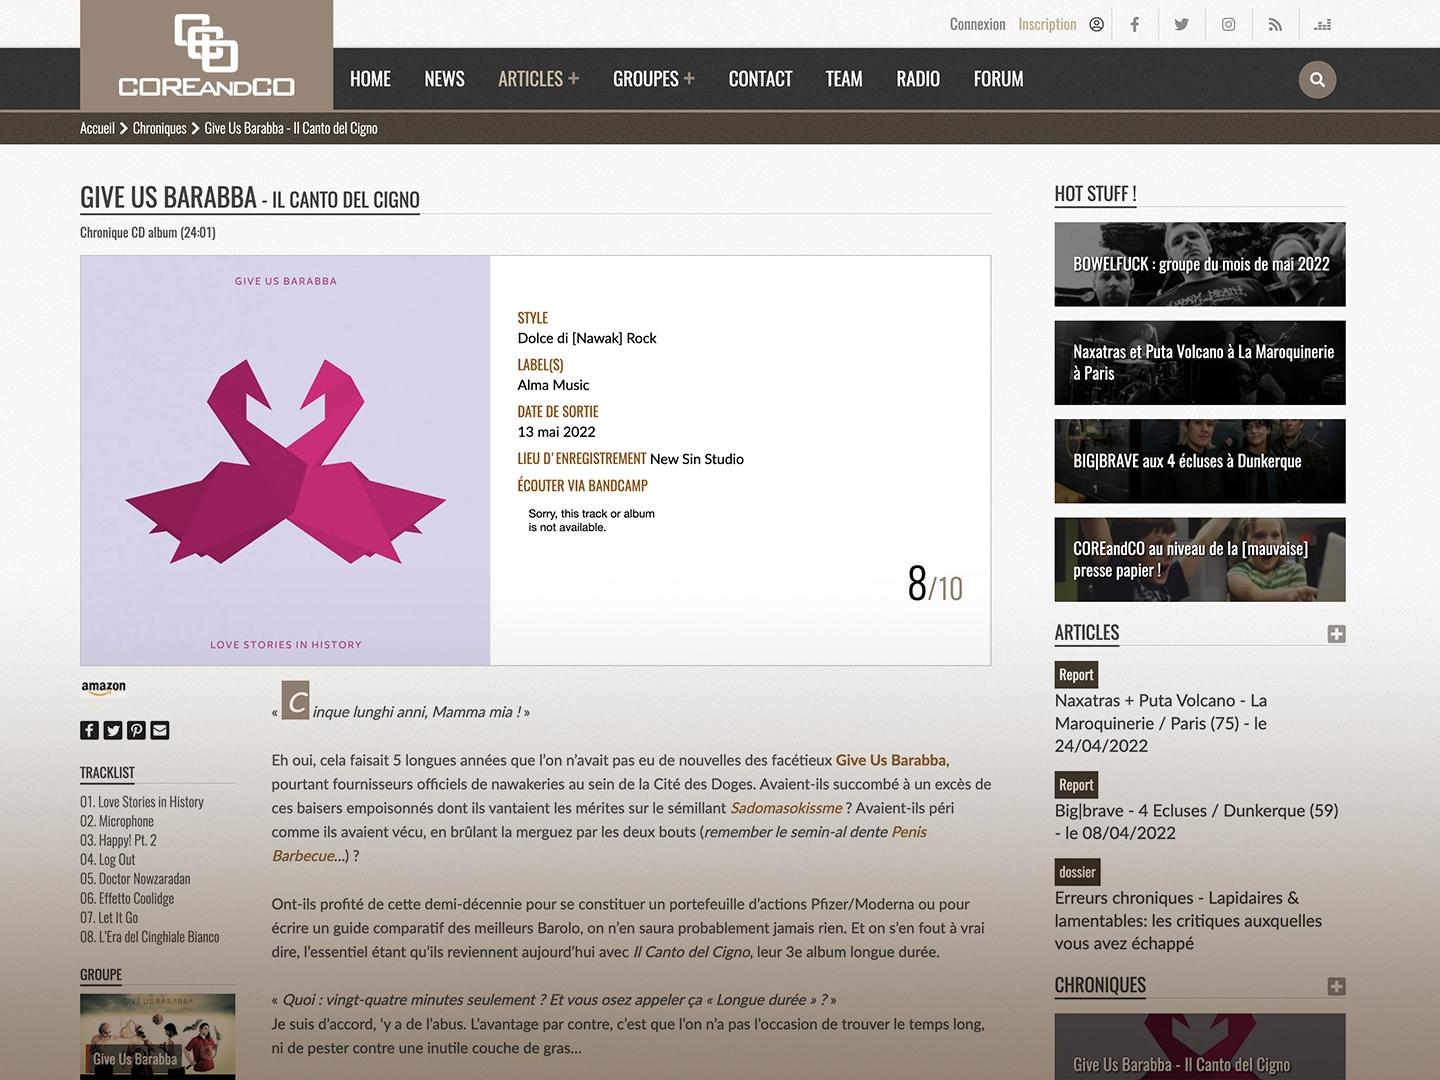The height and width of the screenshot is (1080, 1440).
Task: Open BIG|BRAVE aux 4 écluses card
Action: click(x=1200, y=461)
